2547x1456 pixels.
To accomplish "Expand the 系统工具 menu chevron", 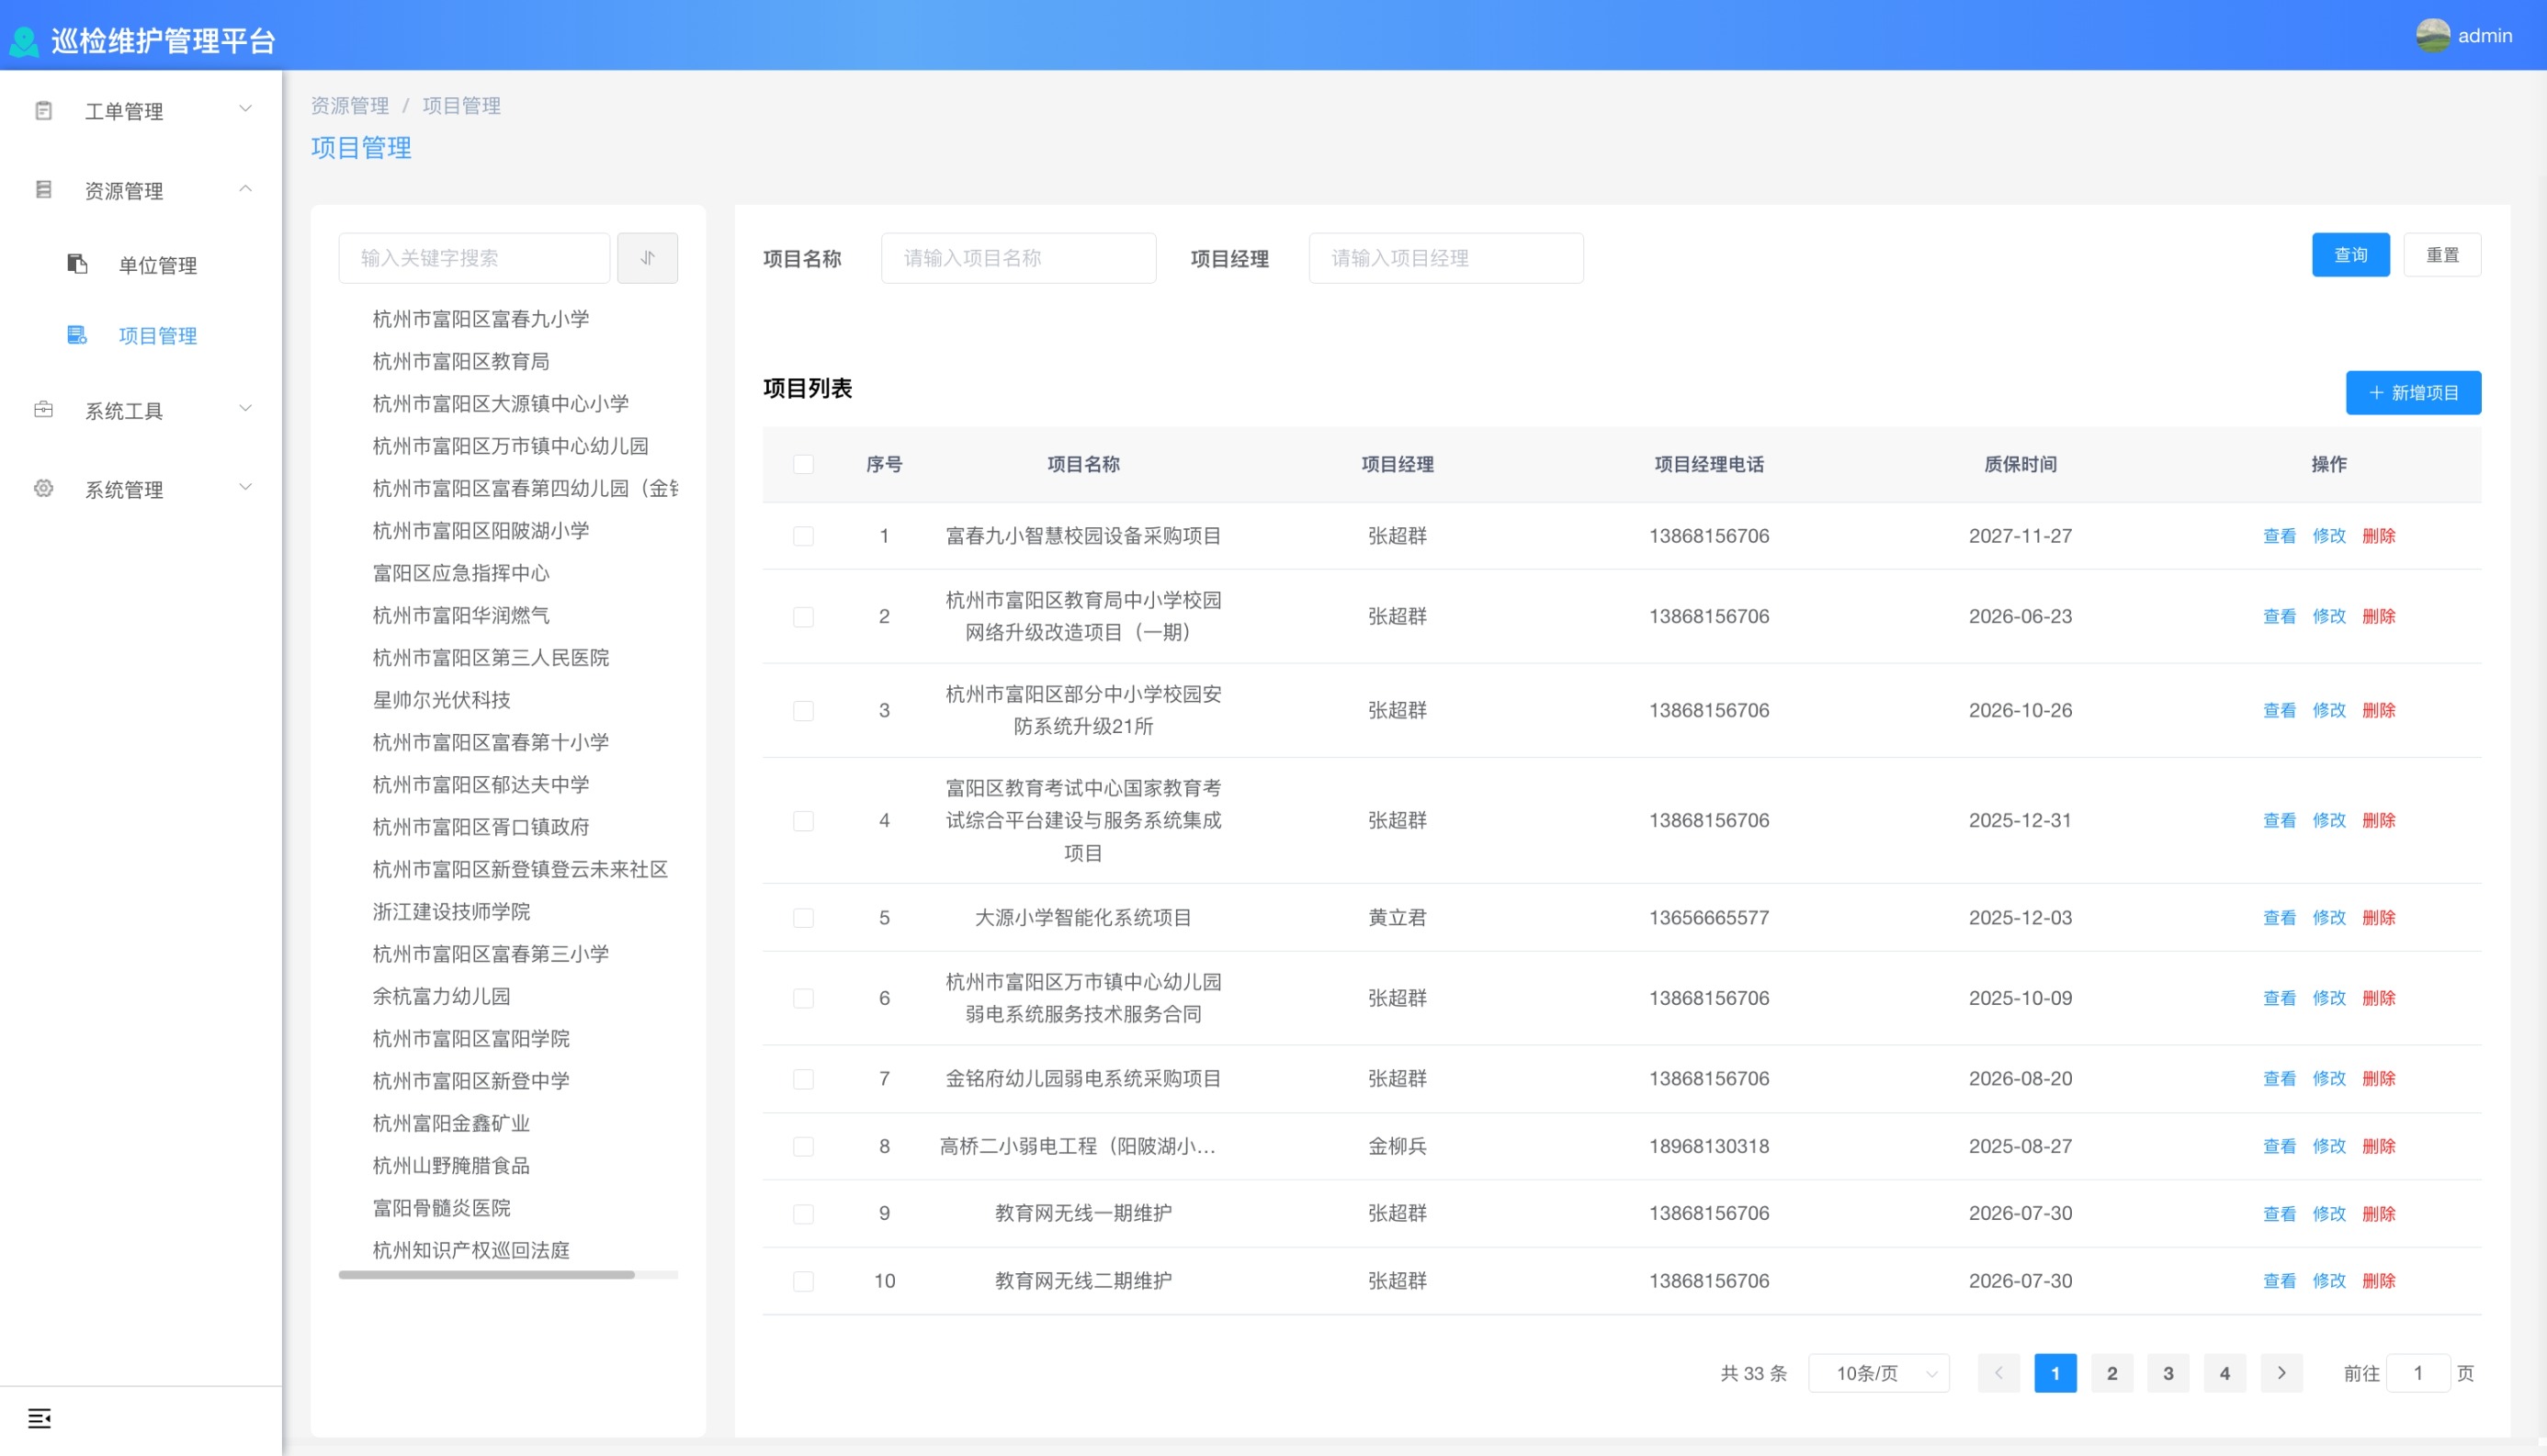I will [x=246, y=407].
